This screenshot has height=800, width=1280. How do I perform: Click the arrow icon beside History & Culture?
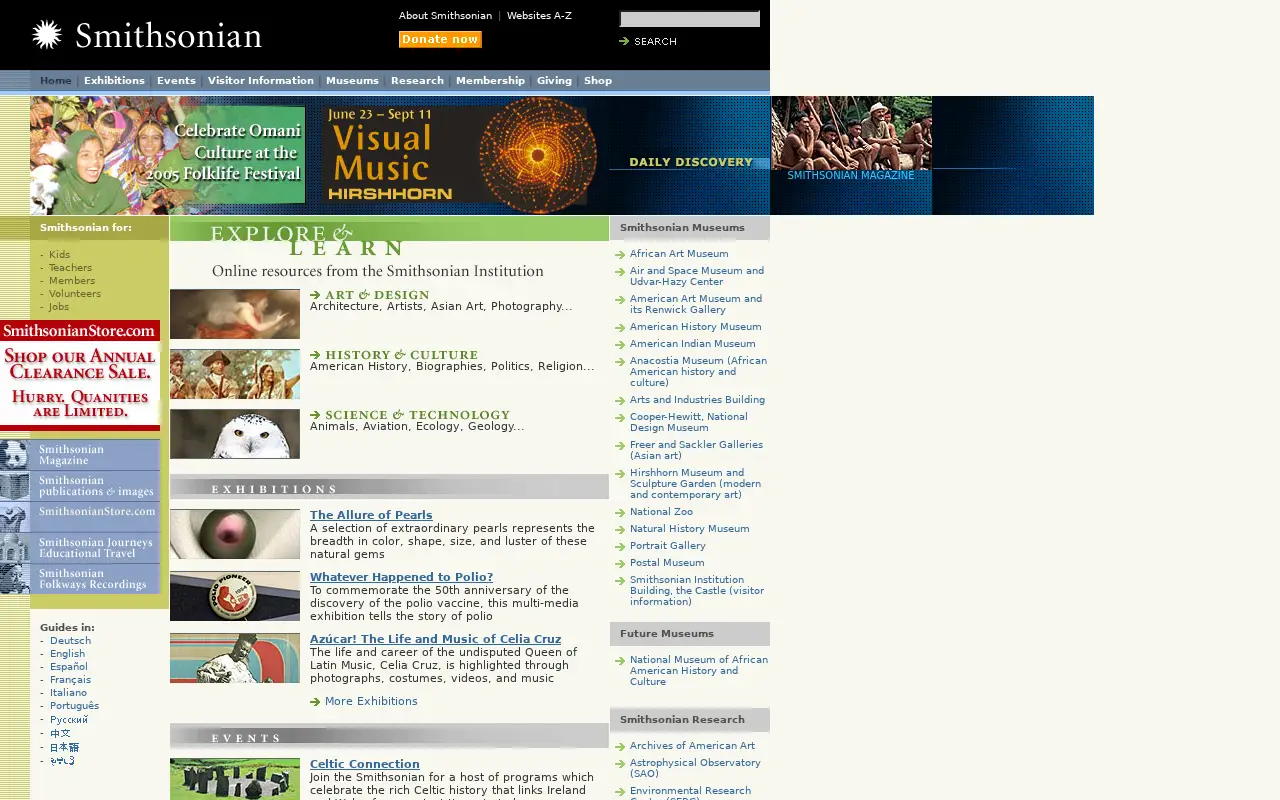pyautogui.click(x=315, y=355)
